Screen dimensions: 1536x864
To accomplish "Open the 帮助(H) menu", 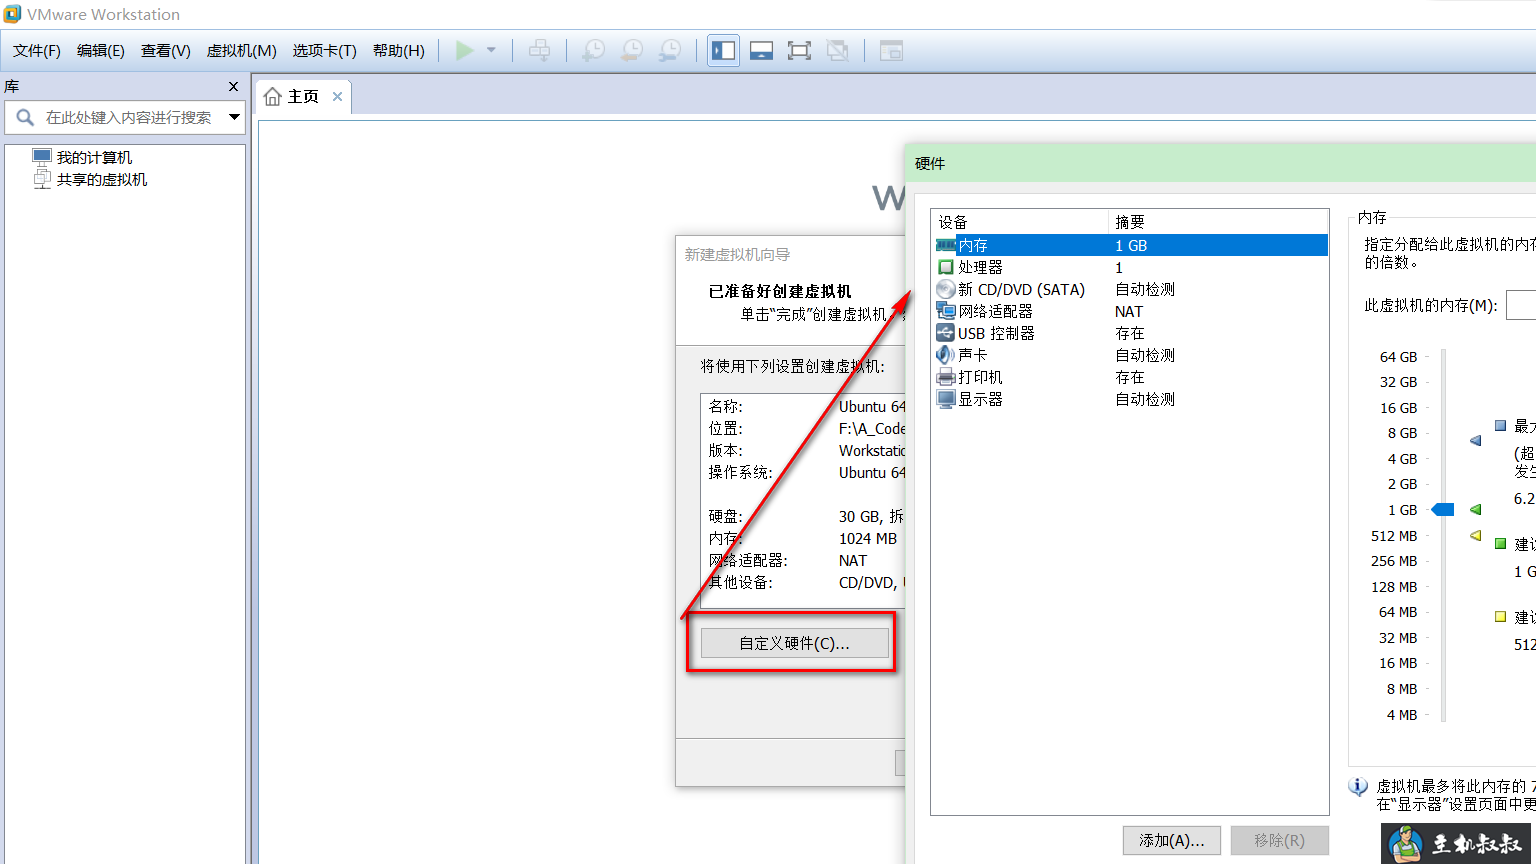I will point(399,50).
